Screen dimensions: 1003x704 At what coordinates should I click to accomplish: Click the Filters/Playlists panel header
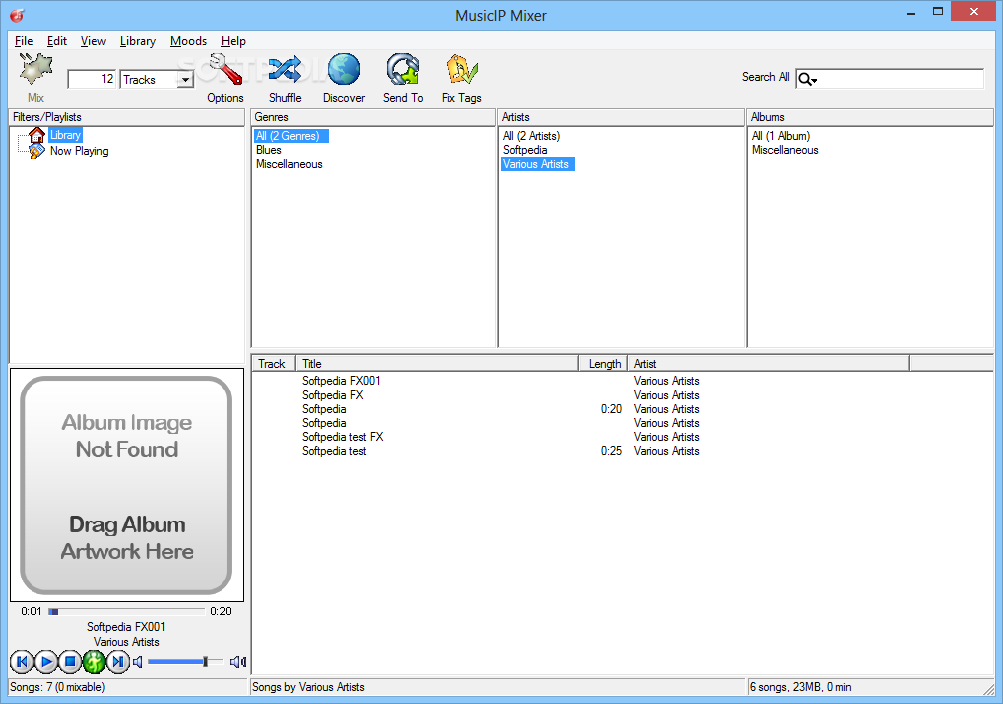click(x=127, y=117)
